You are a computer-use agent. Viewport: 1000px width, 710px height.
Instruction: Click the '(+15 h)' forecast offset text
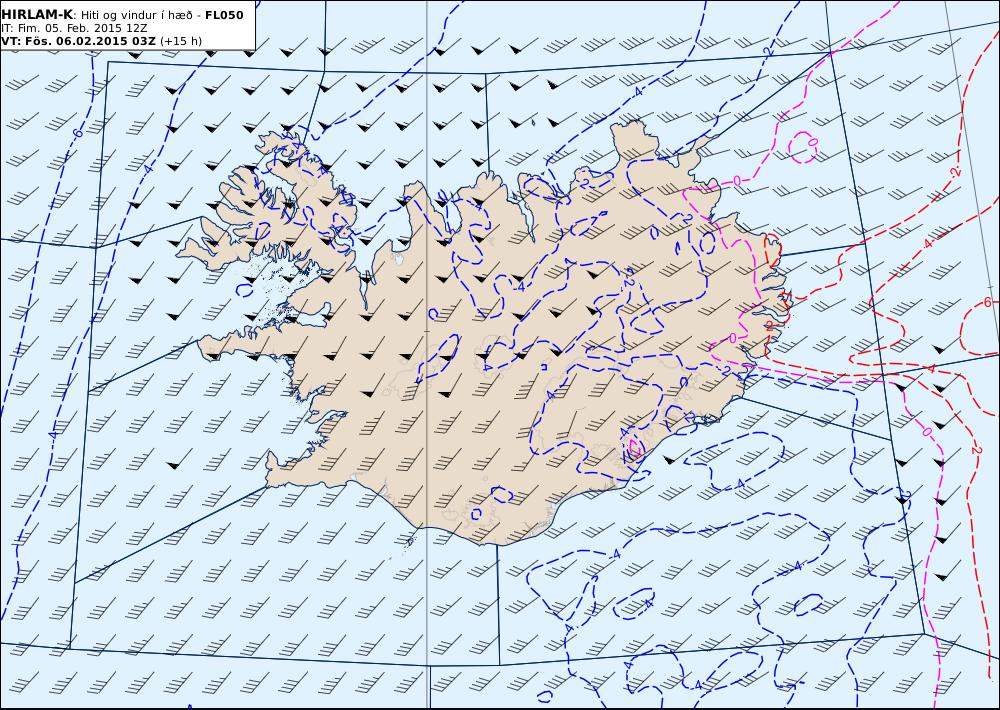pos(180,41)
